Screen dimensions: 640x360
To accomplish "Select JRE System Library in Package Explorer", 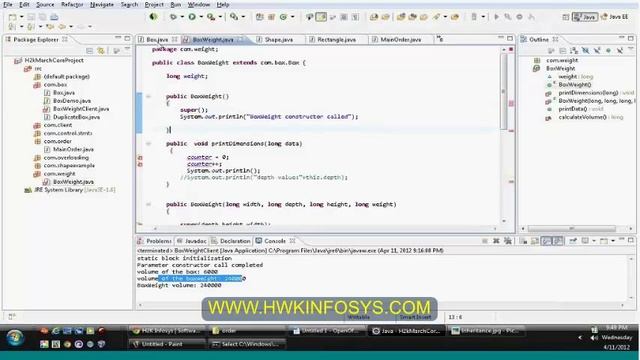I will (74, 190).
